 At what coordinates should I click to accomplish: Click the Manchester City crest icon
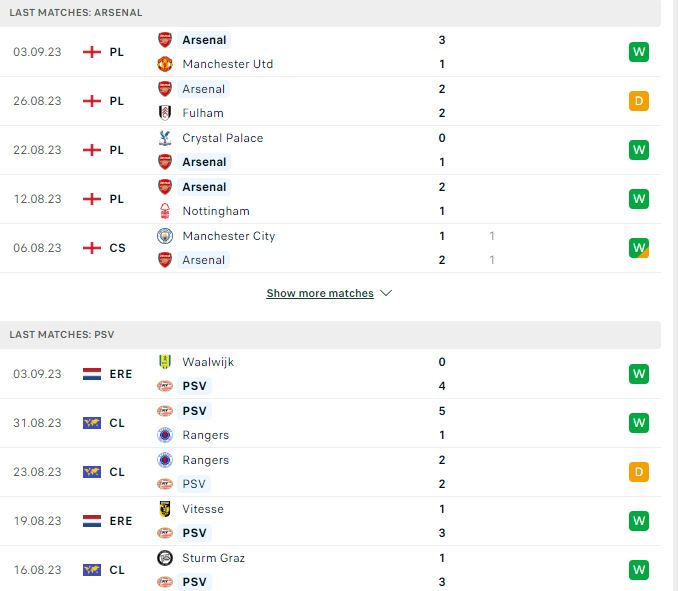click(x=165, y=236)
